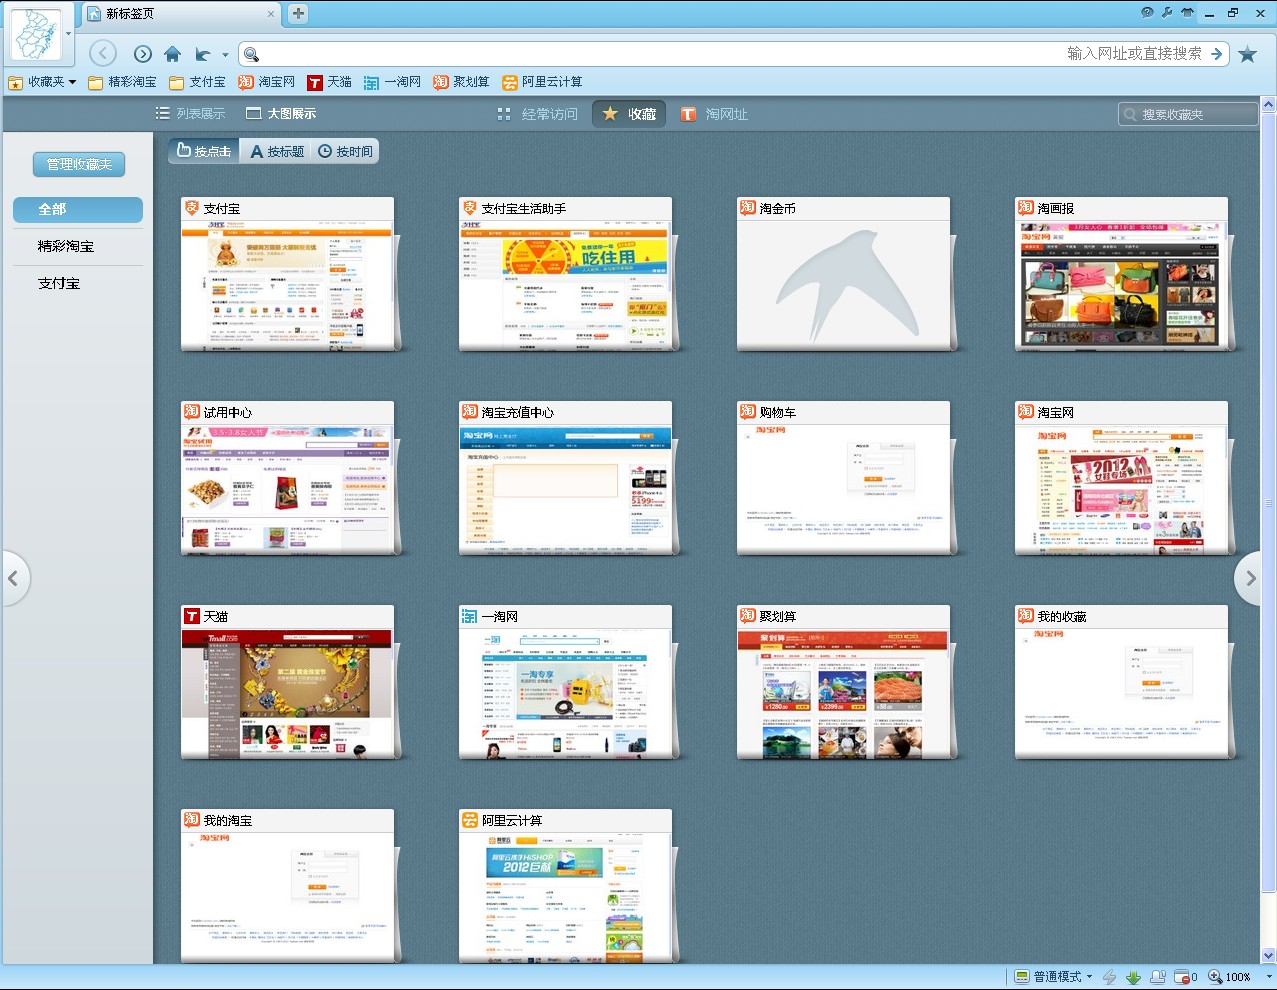Open the 我的收藏 favorite thumbnail
Image resolution: width=1277 pixels, height=990 pixels.
coord(1122,682)
